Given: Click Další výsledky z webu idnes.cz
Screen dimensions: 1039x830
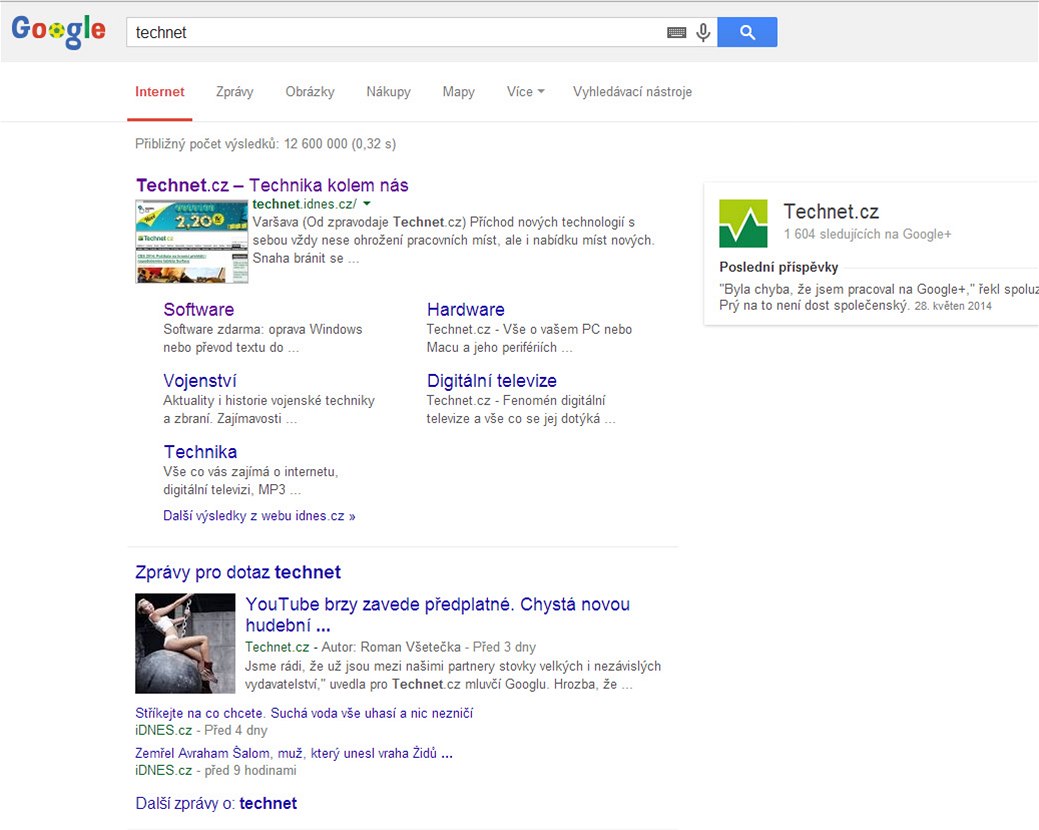Looking at the screenshot, I should (259, 516).
